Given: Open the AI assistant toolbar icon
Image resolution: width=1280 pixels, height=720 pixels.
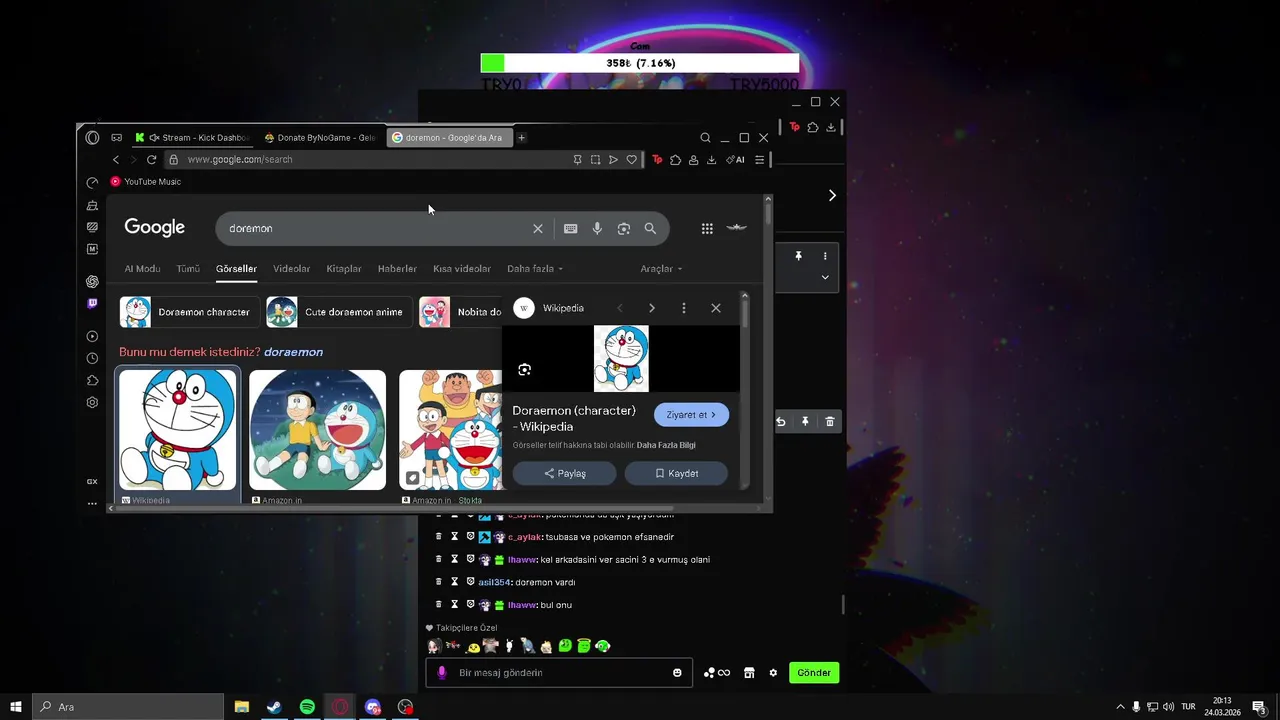Looking at the screenshot, I should click(x=735, y=160).
